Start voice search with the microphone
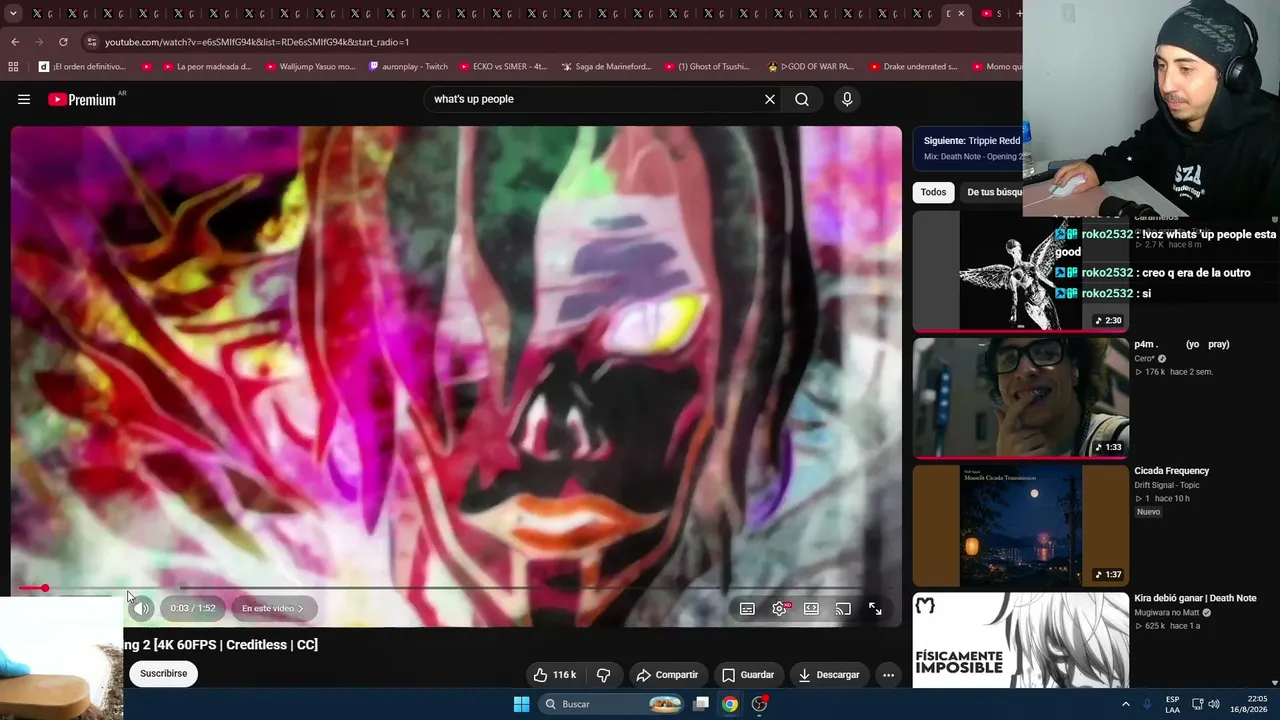 click(847, 99)
